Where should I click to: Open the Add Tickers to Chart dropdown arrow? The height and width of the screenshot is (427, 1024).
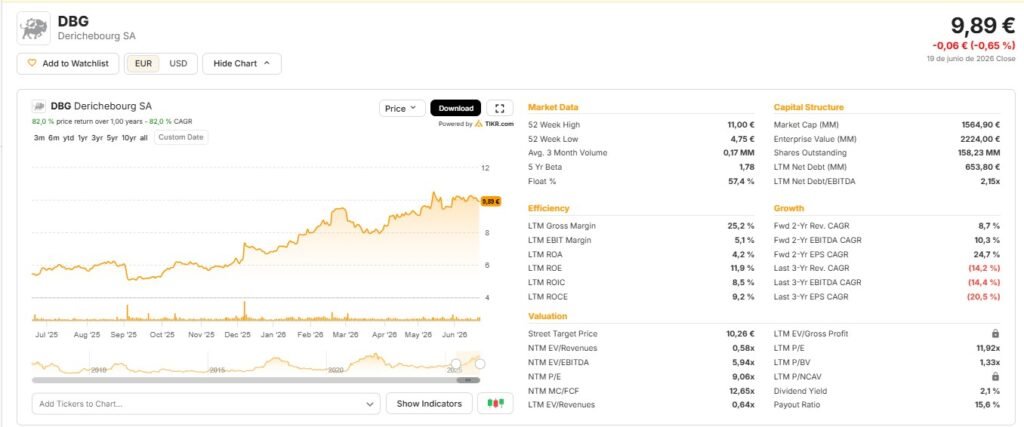click(x=370, y=404)
